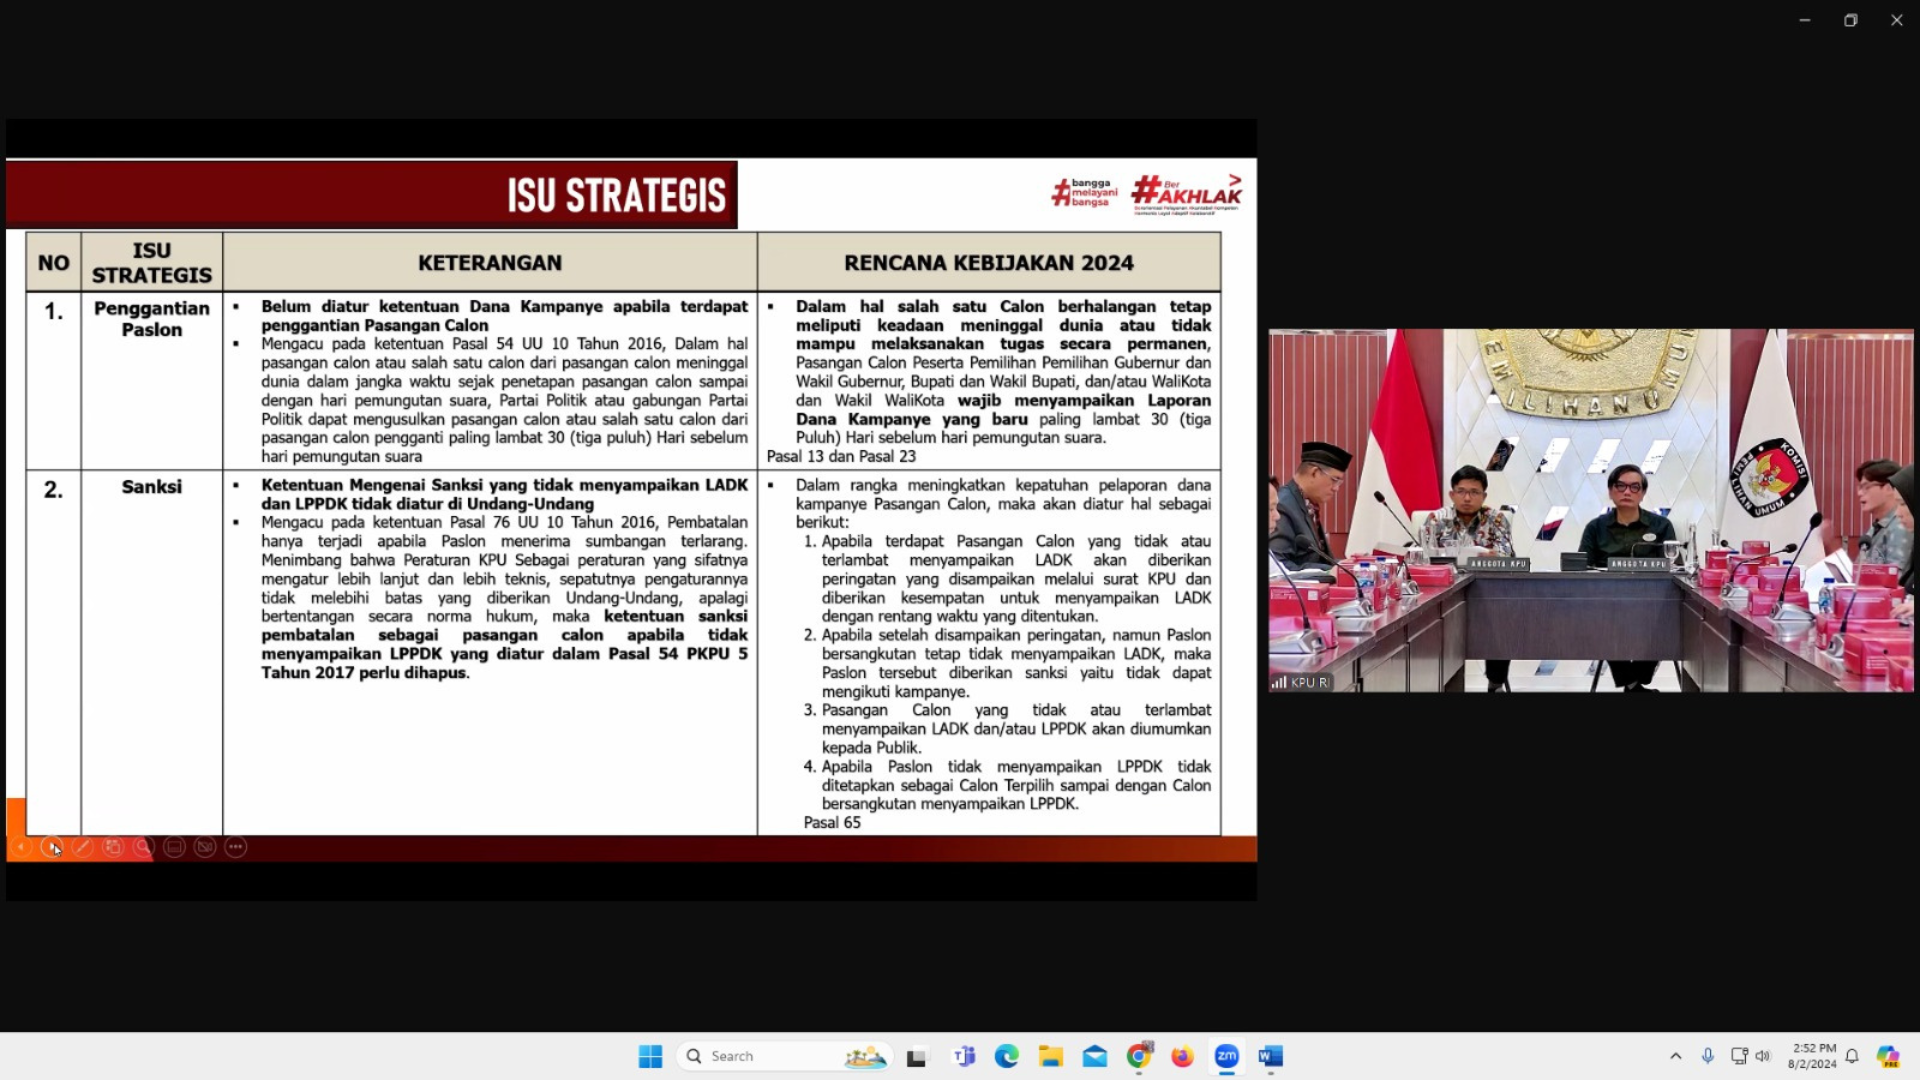Click the taskbar Search box
Viewport: 1920px width, 1080px height.
pos(784,1056)
